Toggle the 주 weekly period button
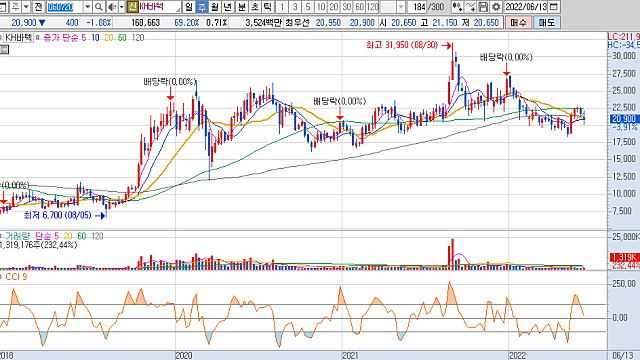 202,7
